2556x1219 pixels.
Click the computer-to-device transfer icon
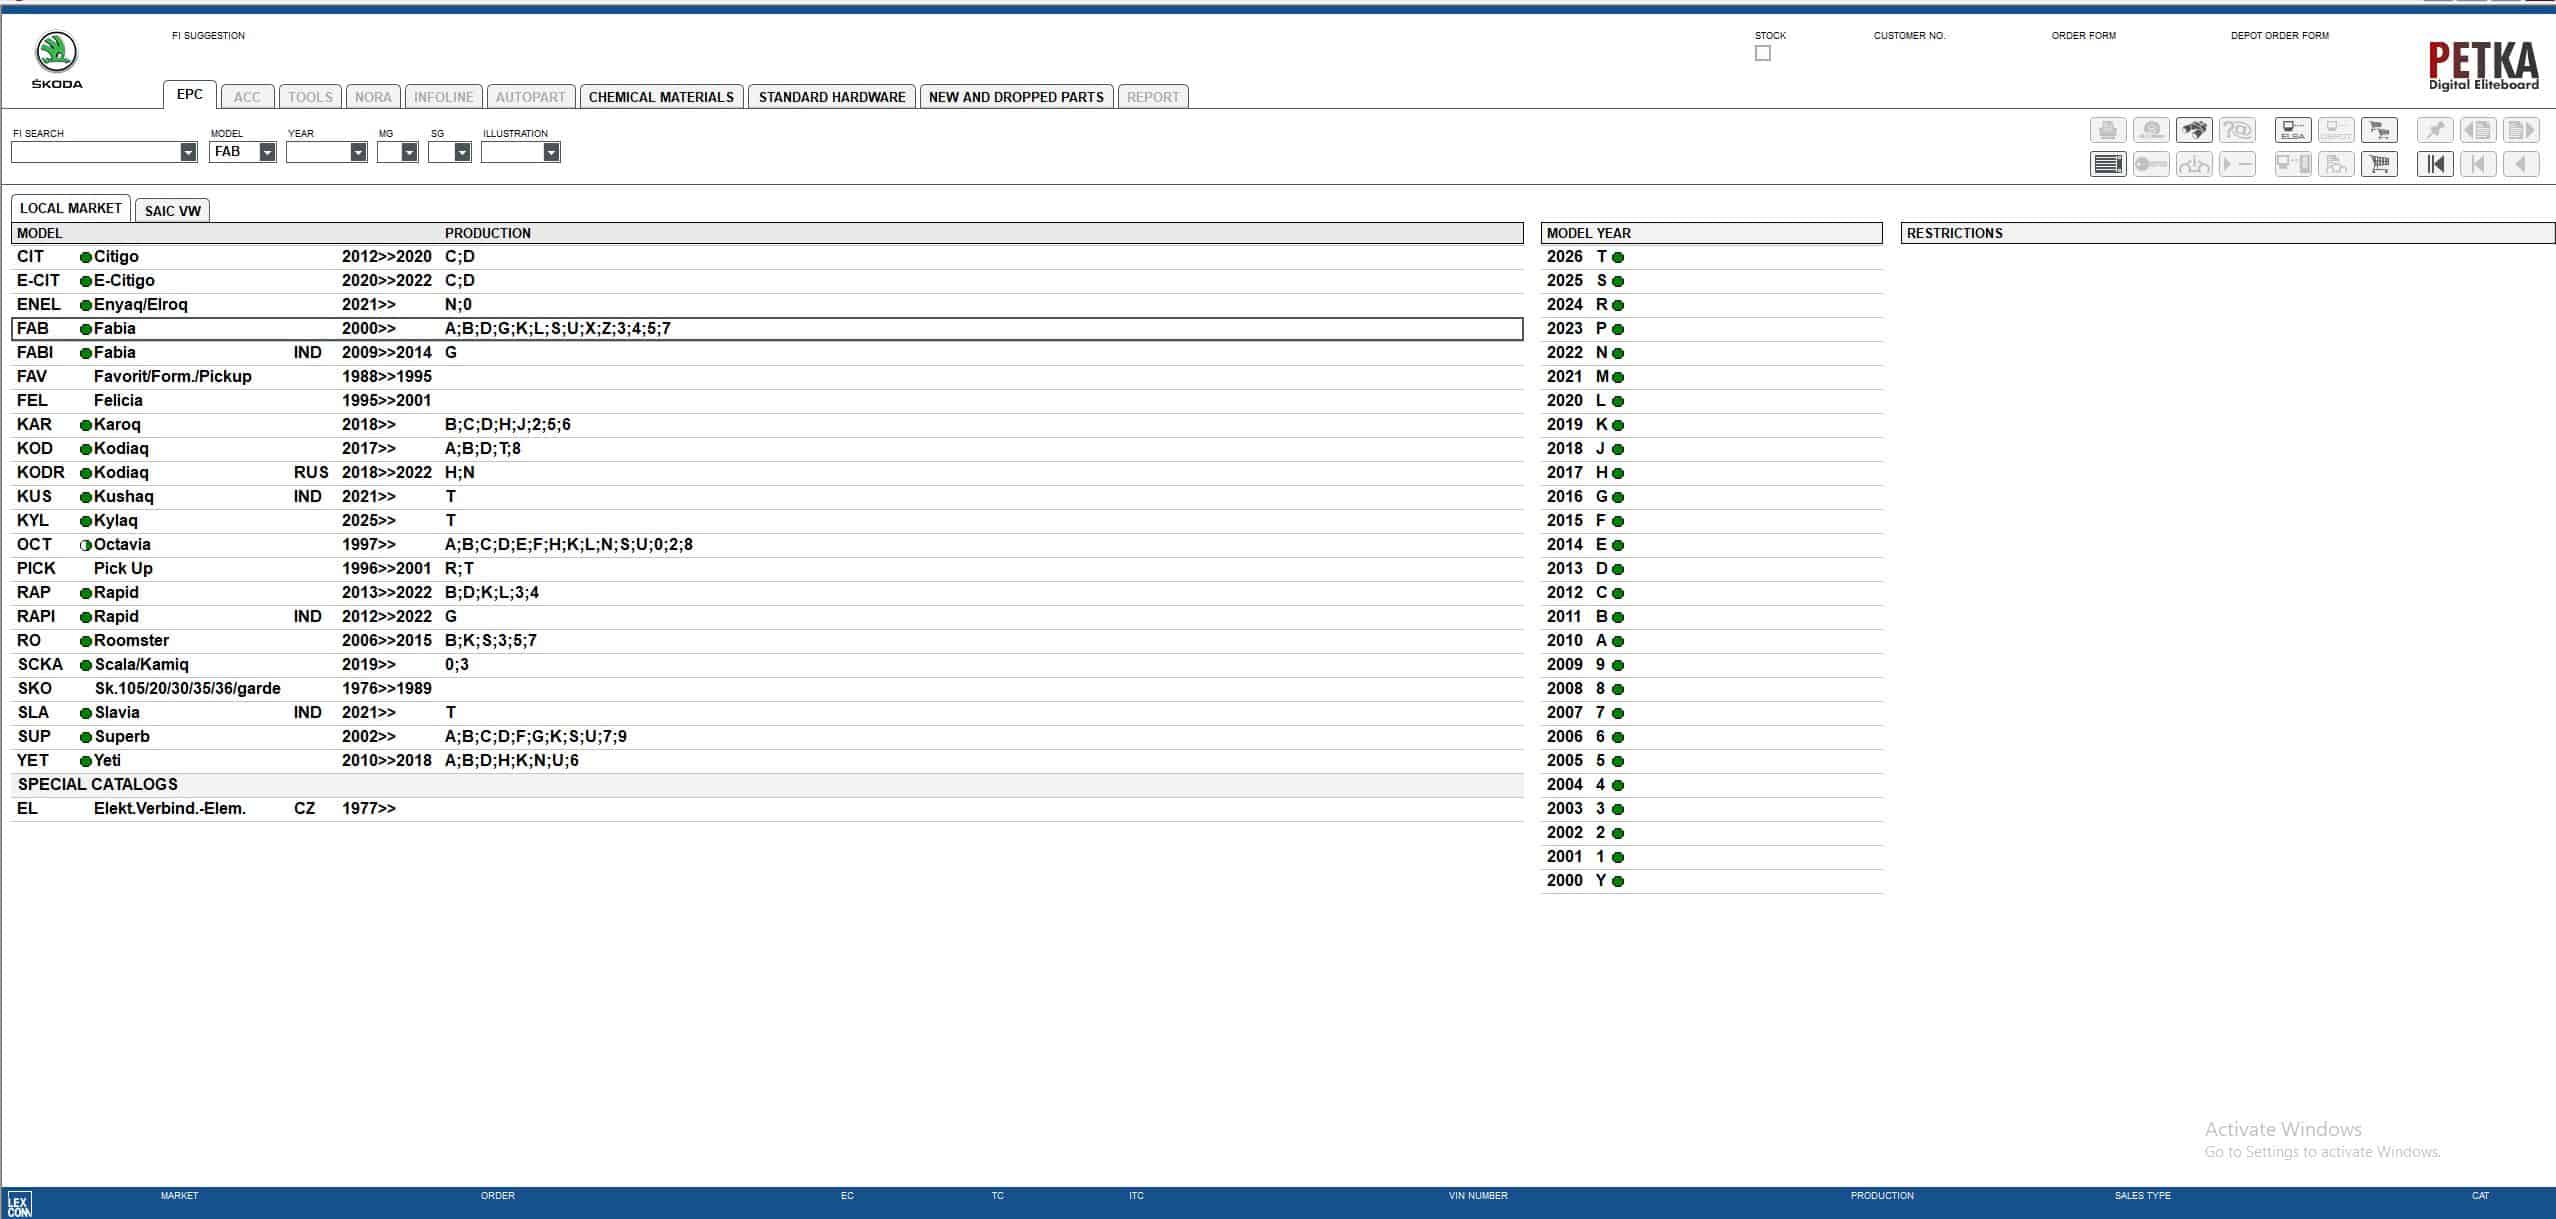point(2293,164)
